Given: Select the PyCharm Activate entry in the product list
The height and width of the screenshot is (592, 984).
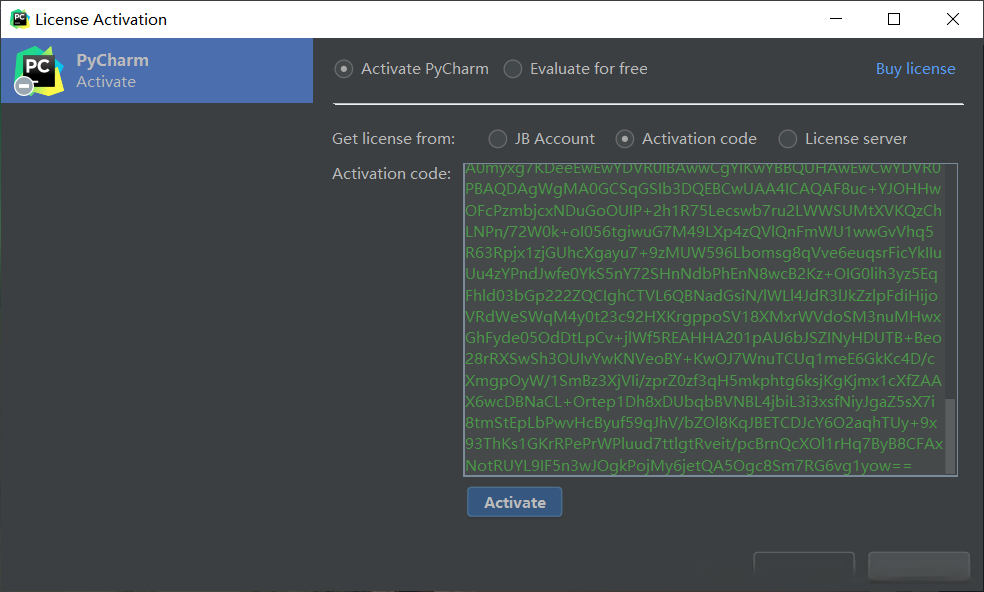Looking at the screenshot, I should coord(157,71).
